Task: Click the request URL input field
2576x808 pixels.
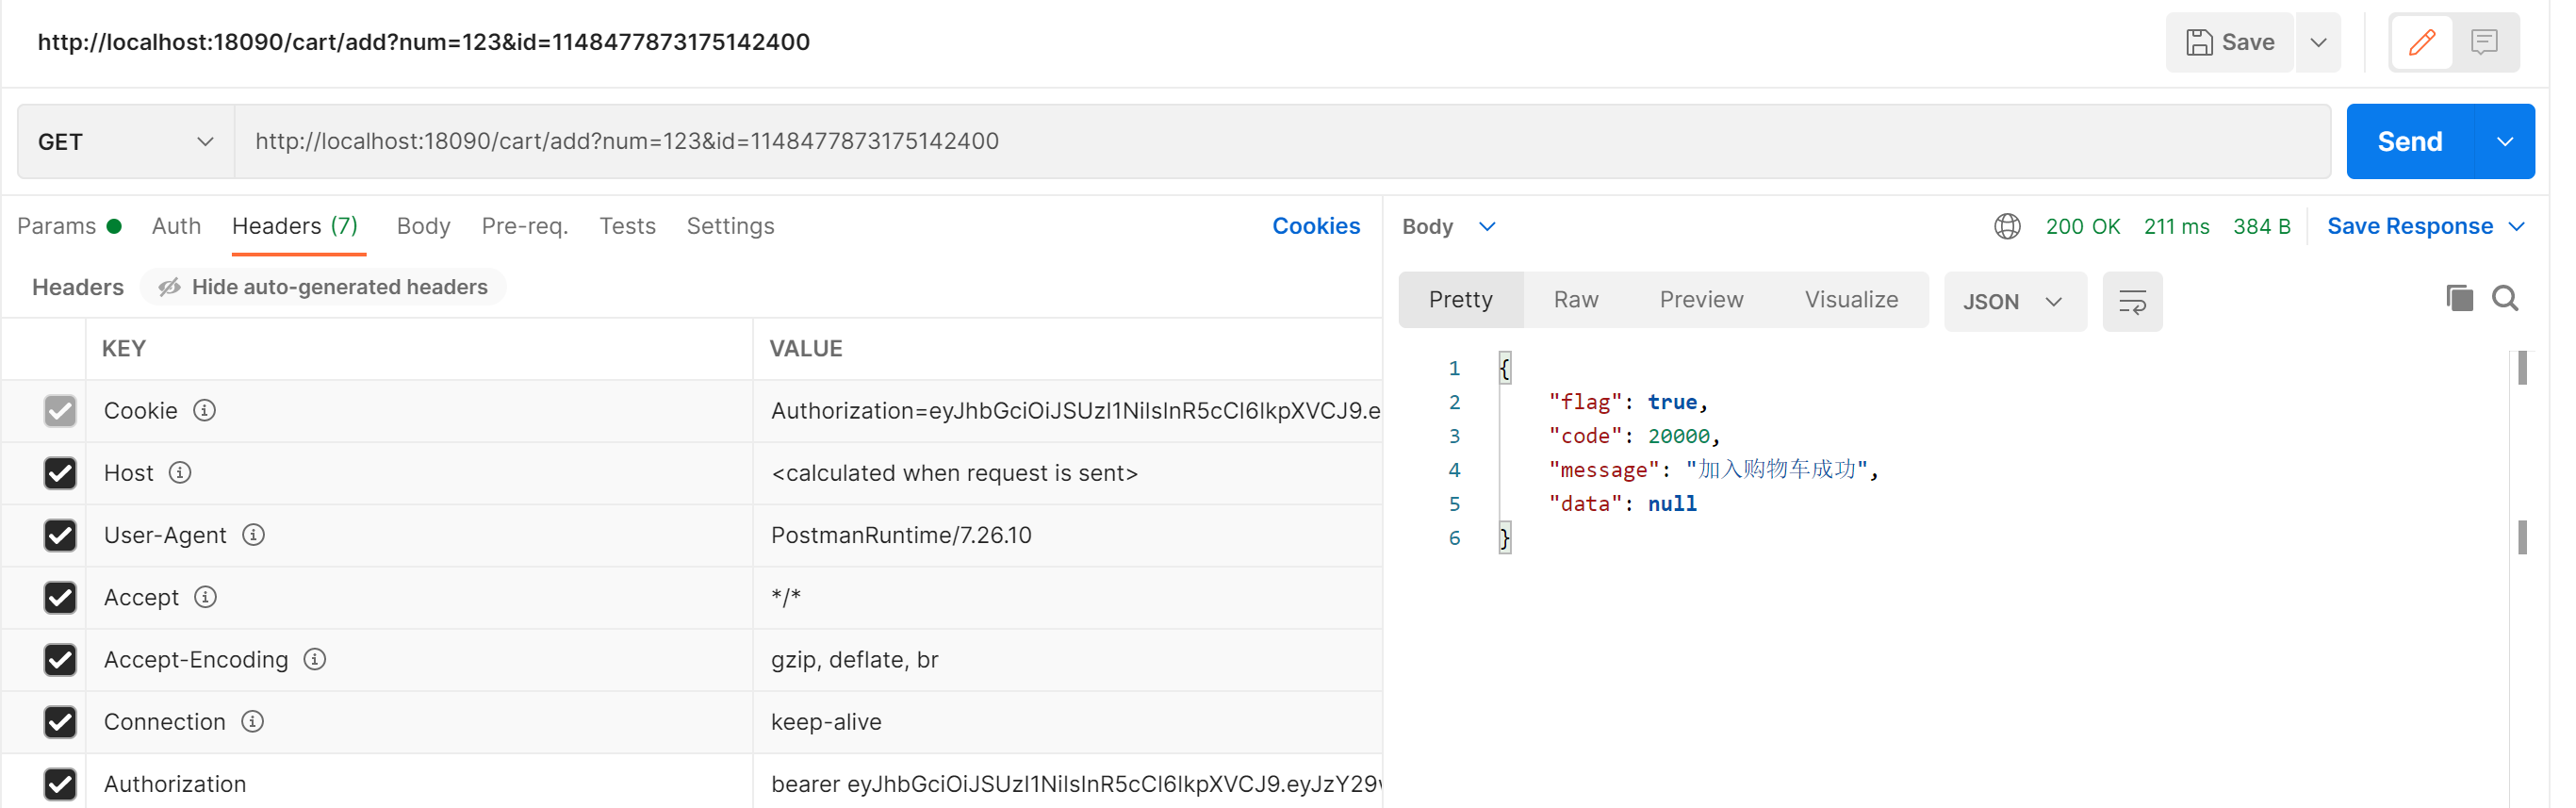Action: click(x=1282, y=142)
